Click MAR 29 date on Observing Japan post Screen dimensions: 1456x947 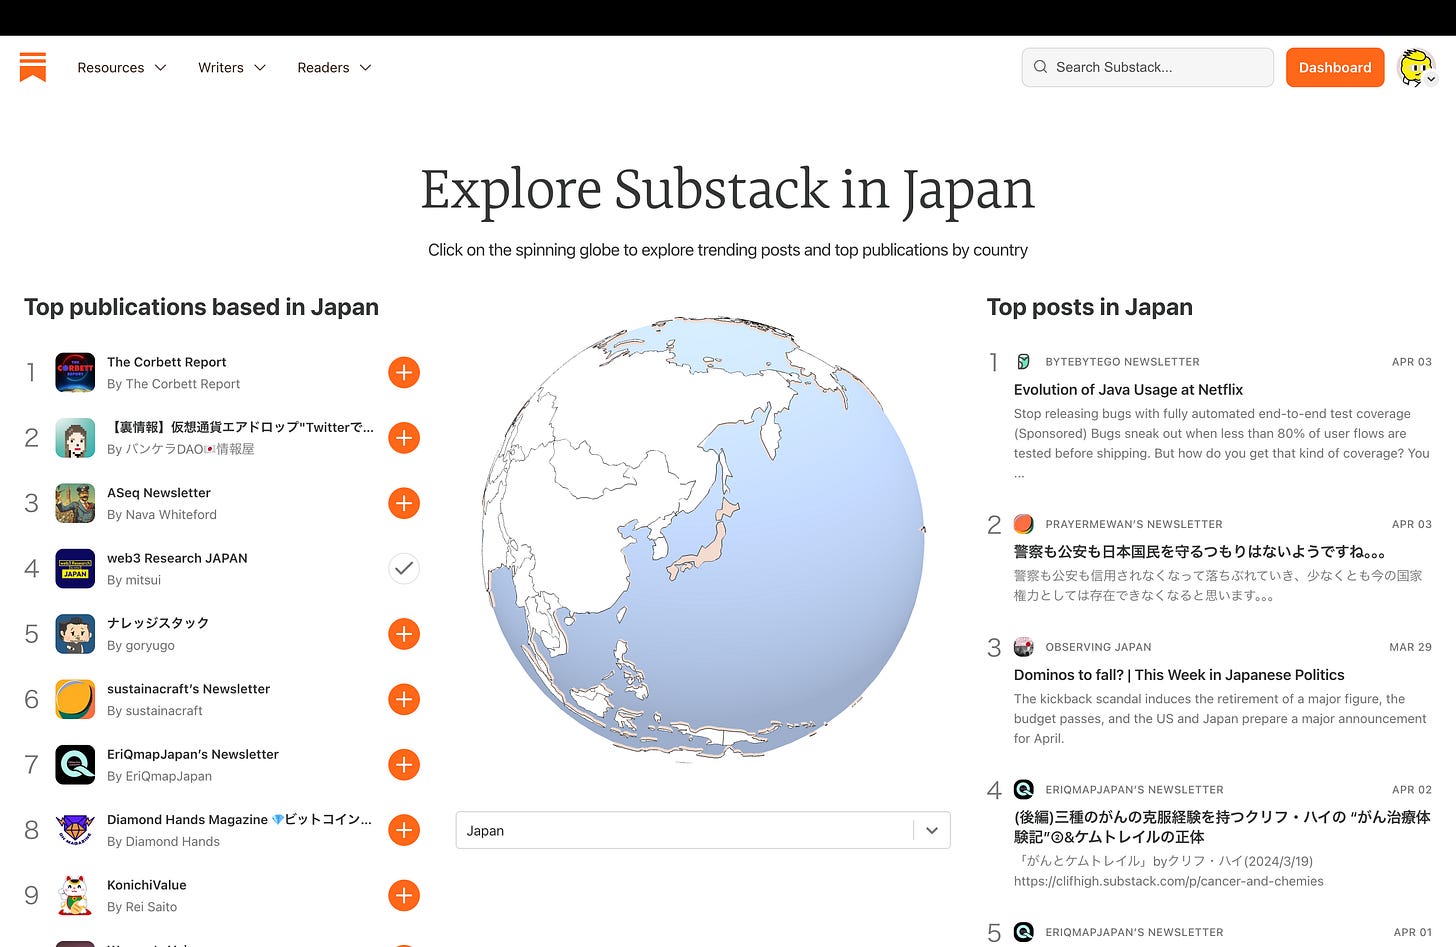(1410, 647)
